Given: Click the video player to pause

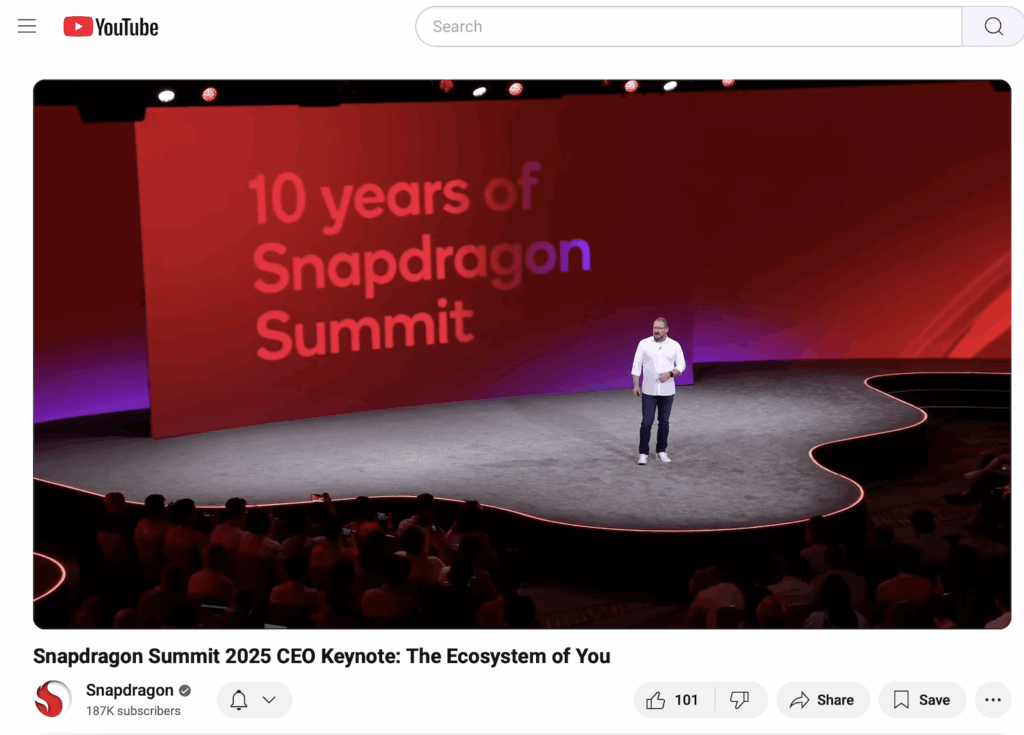Looking at the screenshot, I should 522,354.
